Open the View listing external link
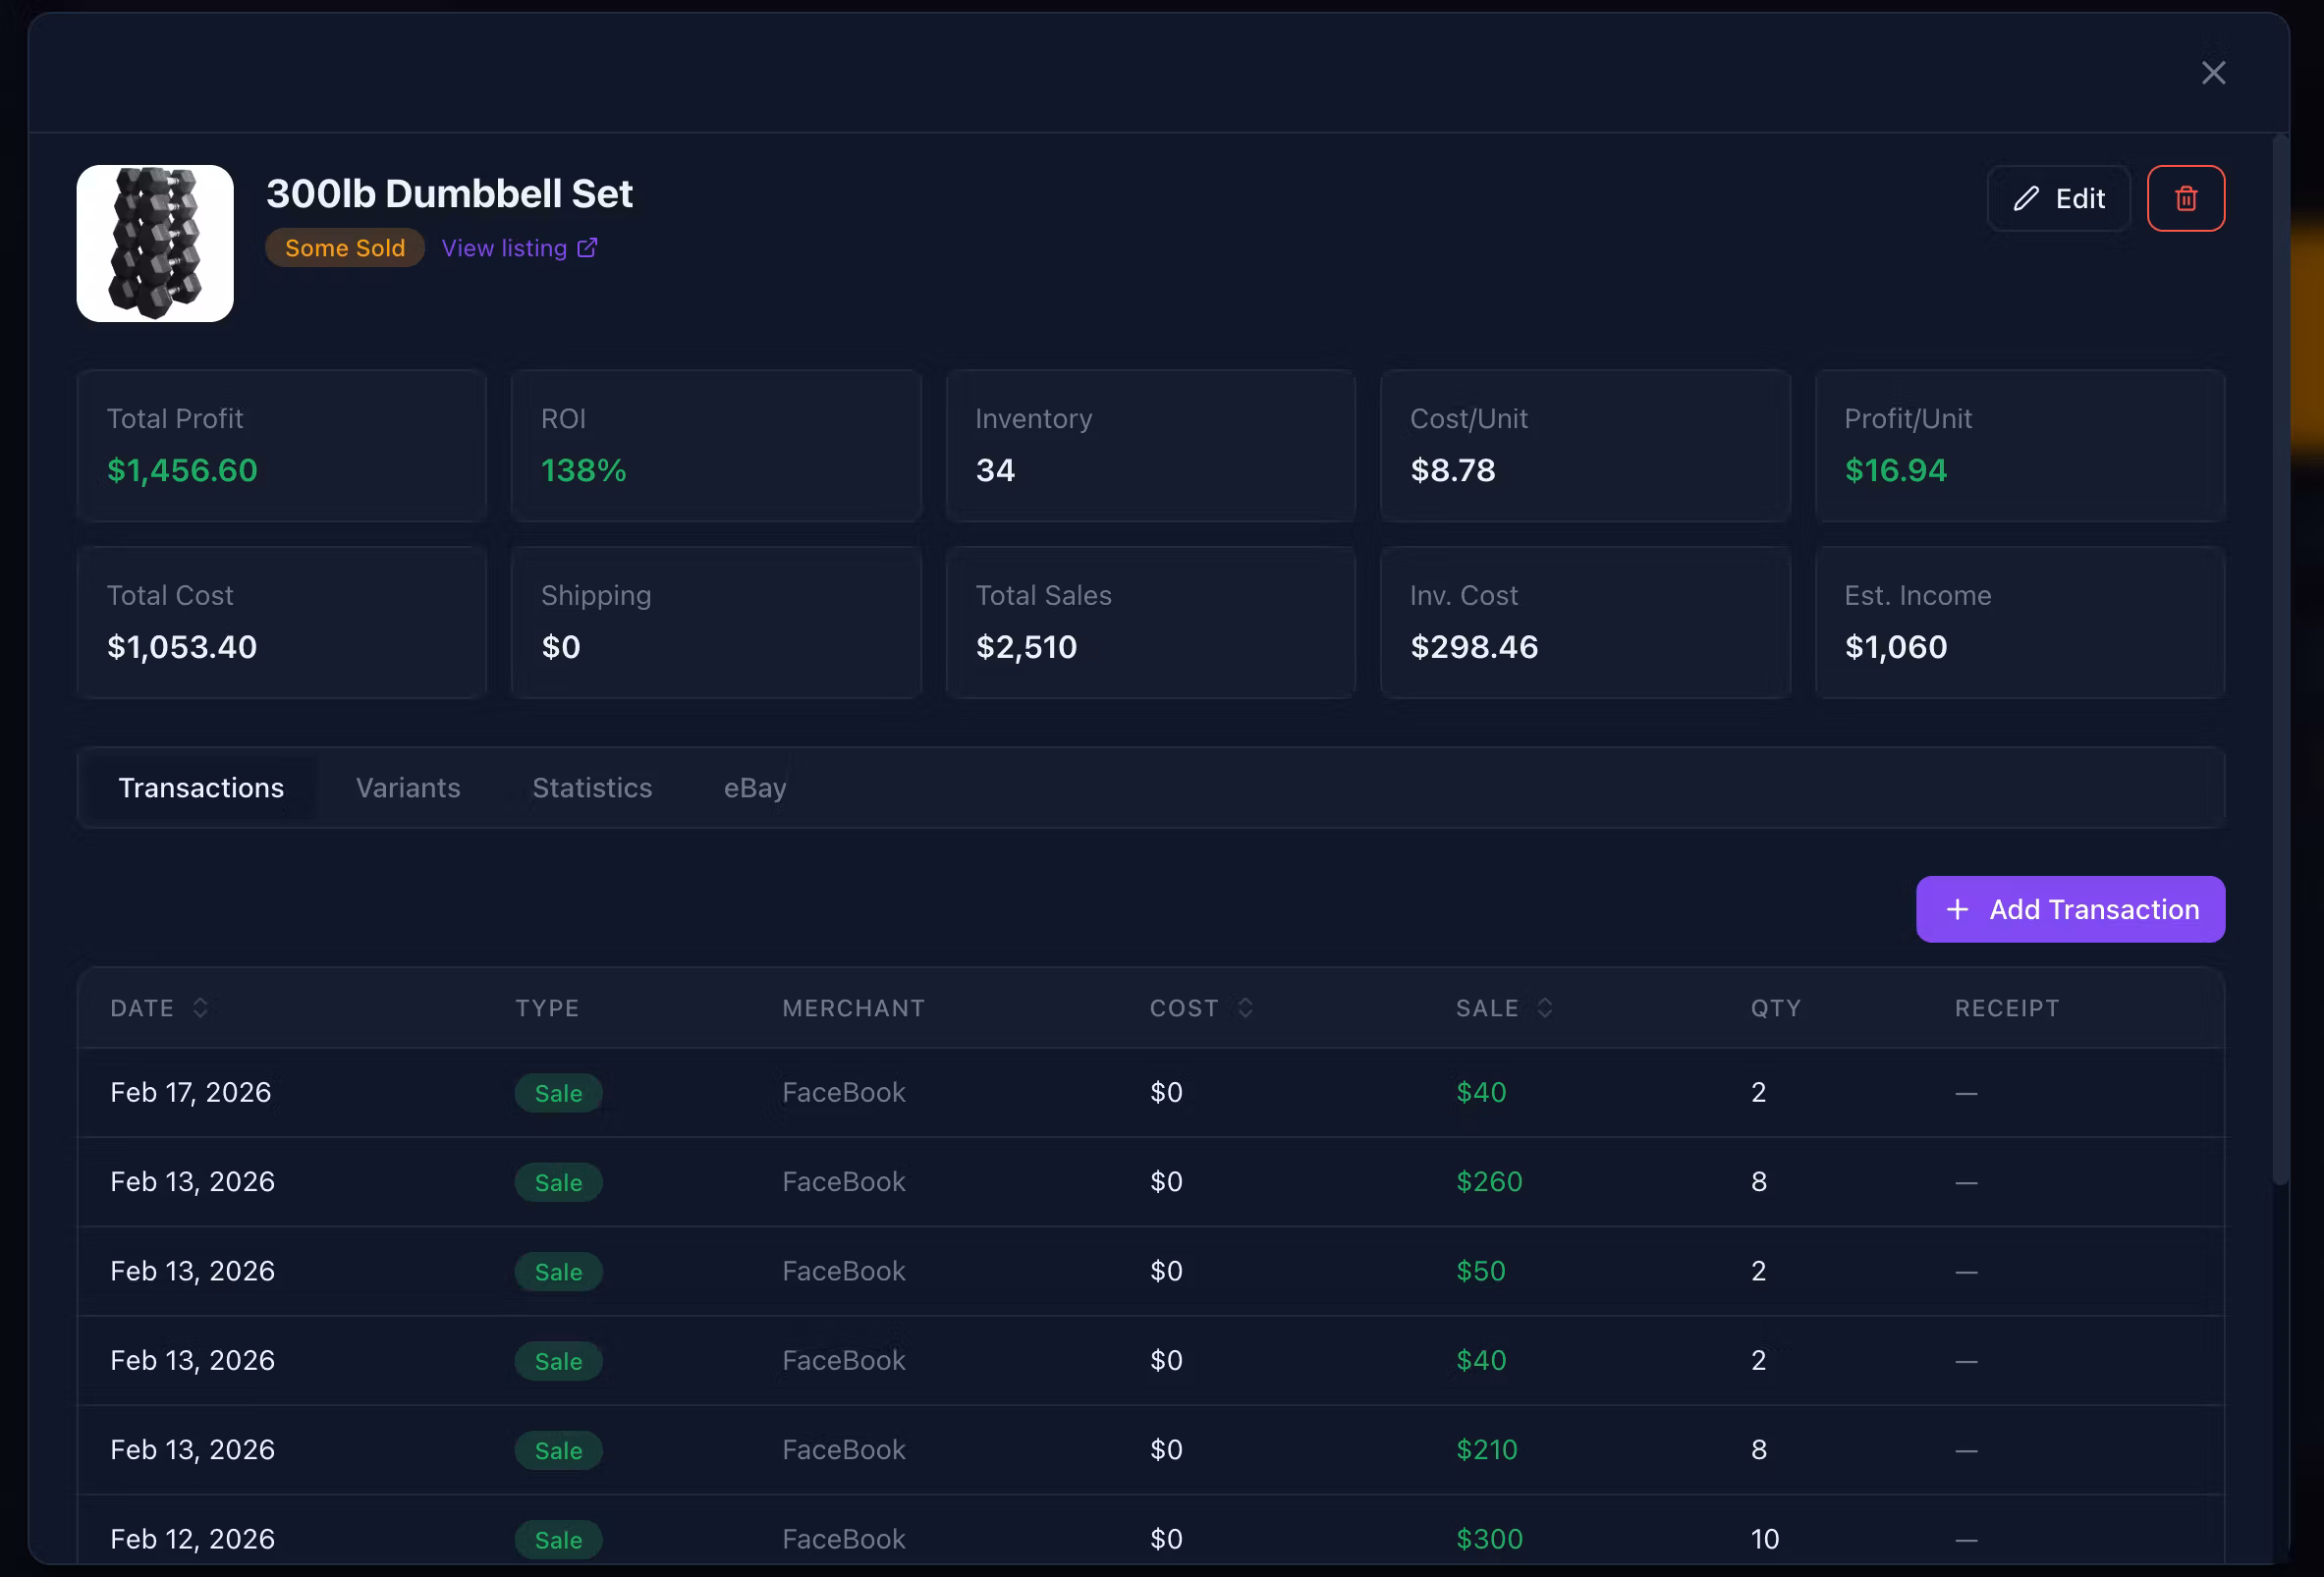 click(519, 248)
